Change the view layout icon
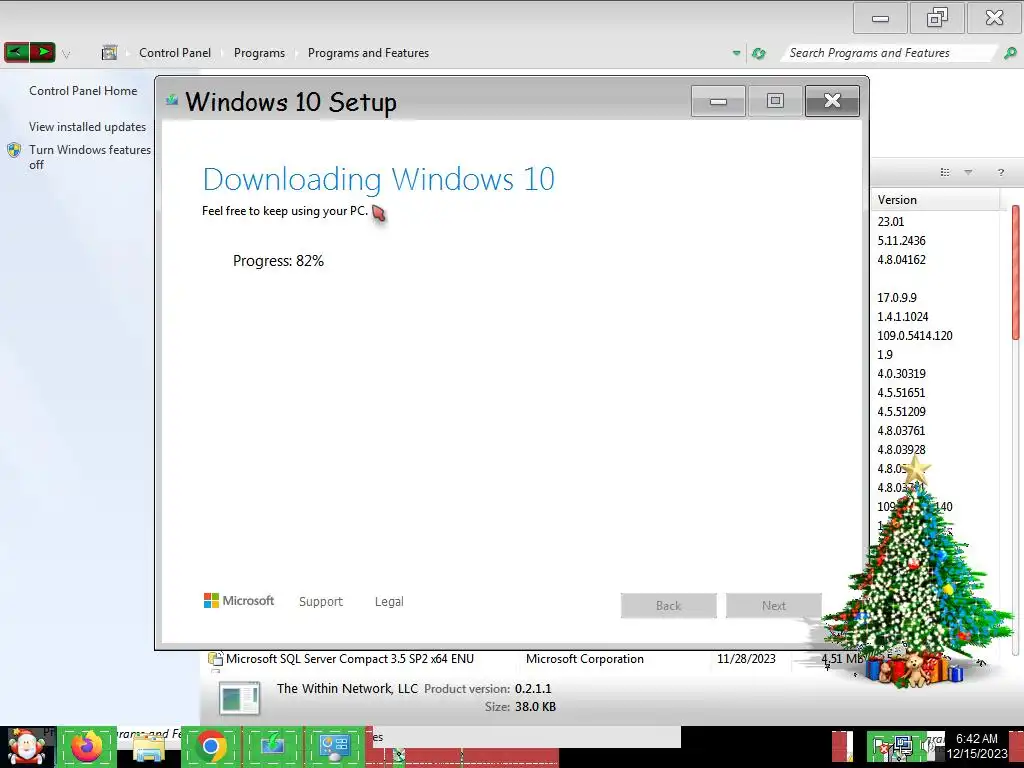The width and height of the screenshot is (1024, 768). (x=945, y=172)
